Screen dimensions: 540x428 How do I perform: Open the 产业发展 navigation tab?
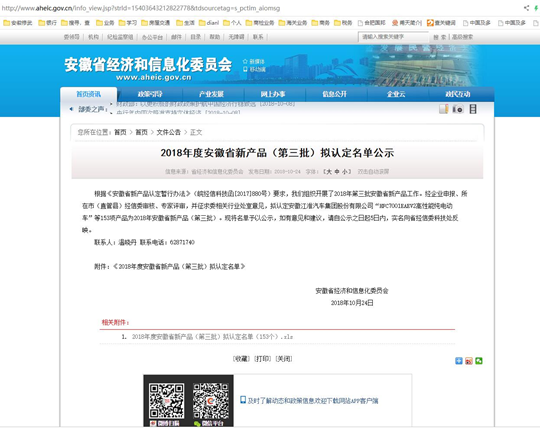[x=211, y=94]
